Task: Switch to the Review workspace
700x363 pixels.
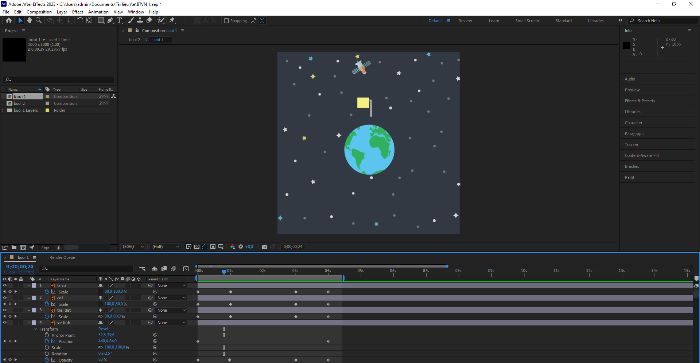Action: [x=465, y=21]
